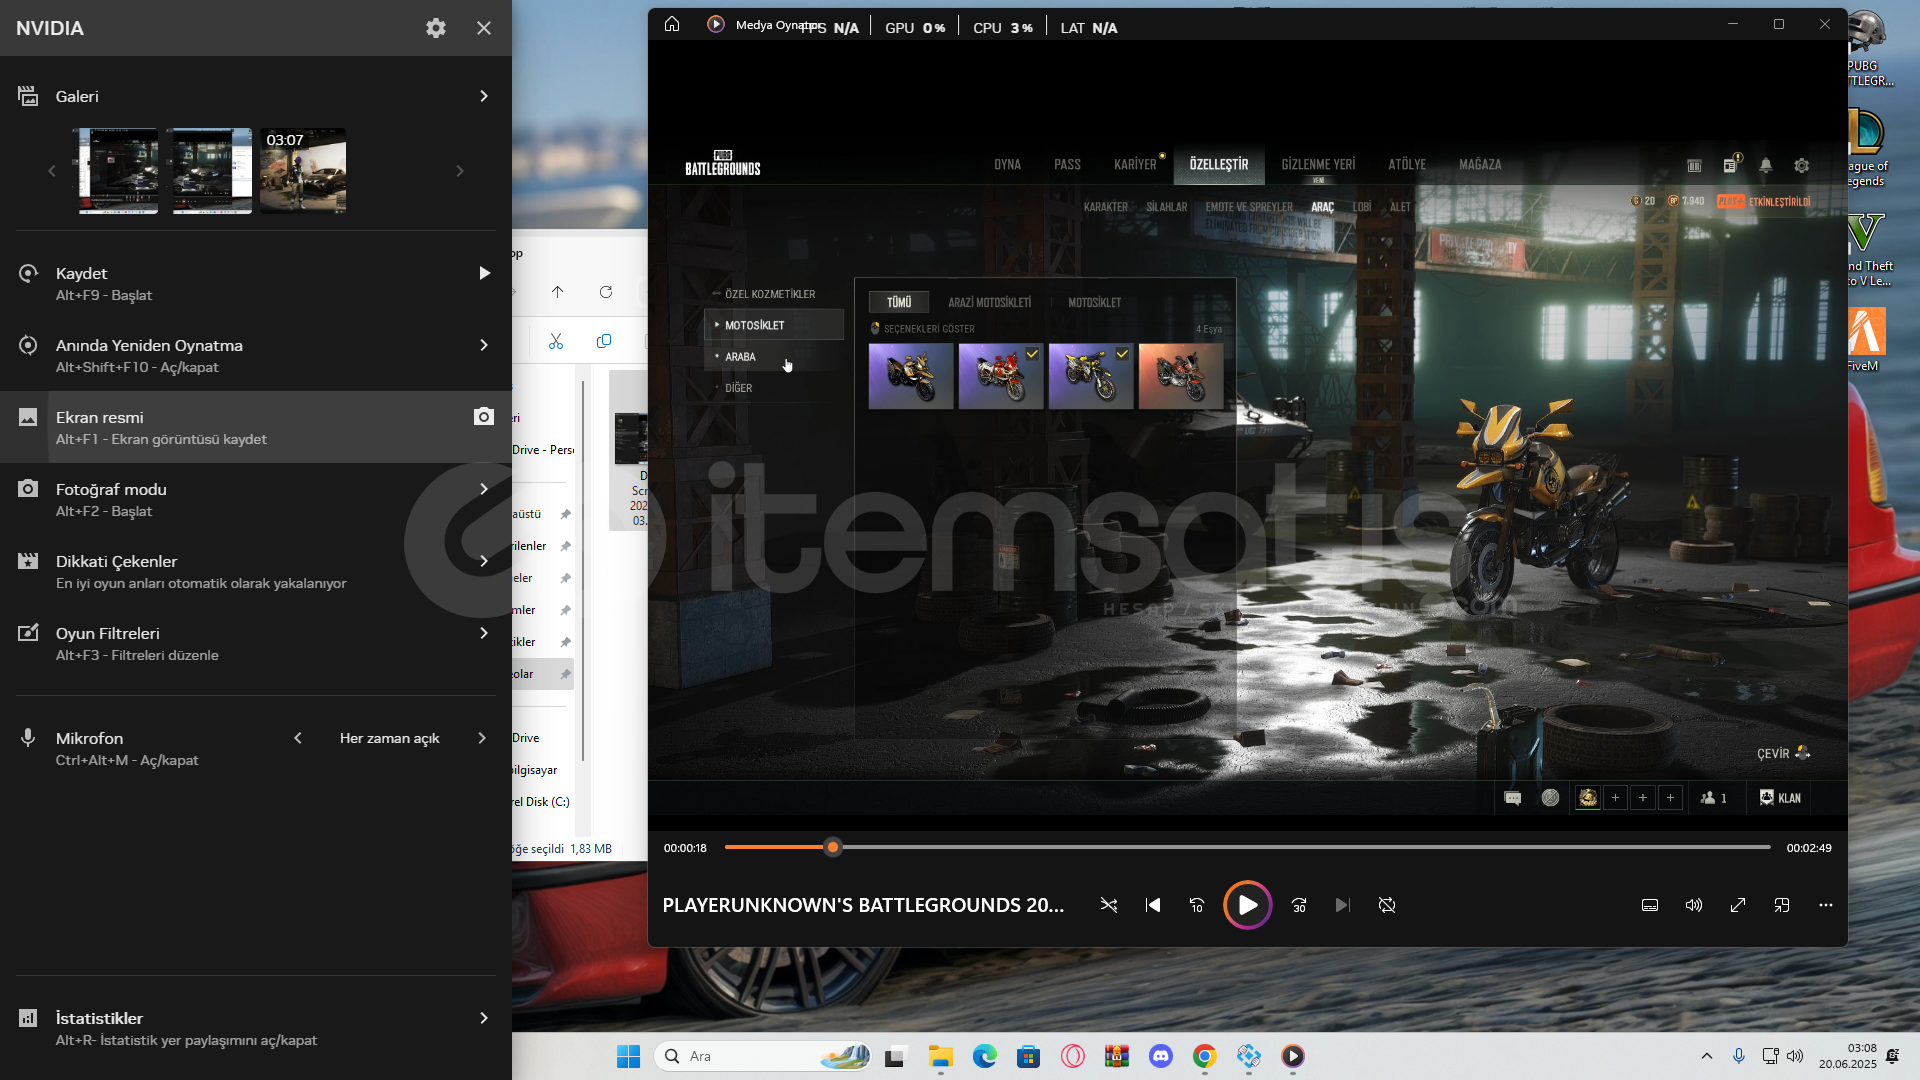Go to previous gallery thumbnails
Image resolution: width=1920 pixels, height=1080 pixels.
pos(52,171)
